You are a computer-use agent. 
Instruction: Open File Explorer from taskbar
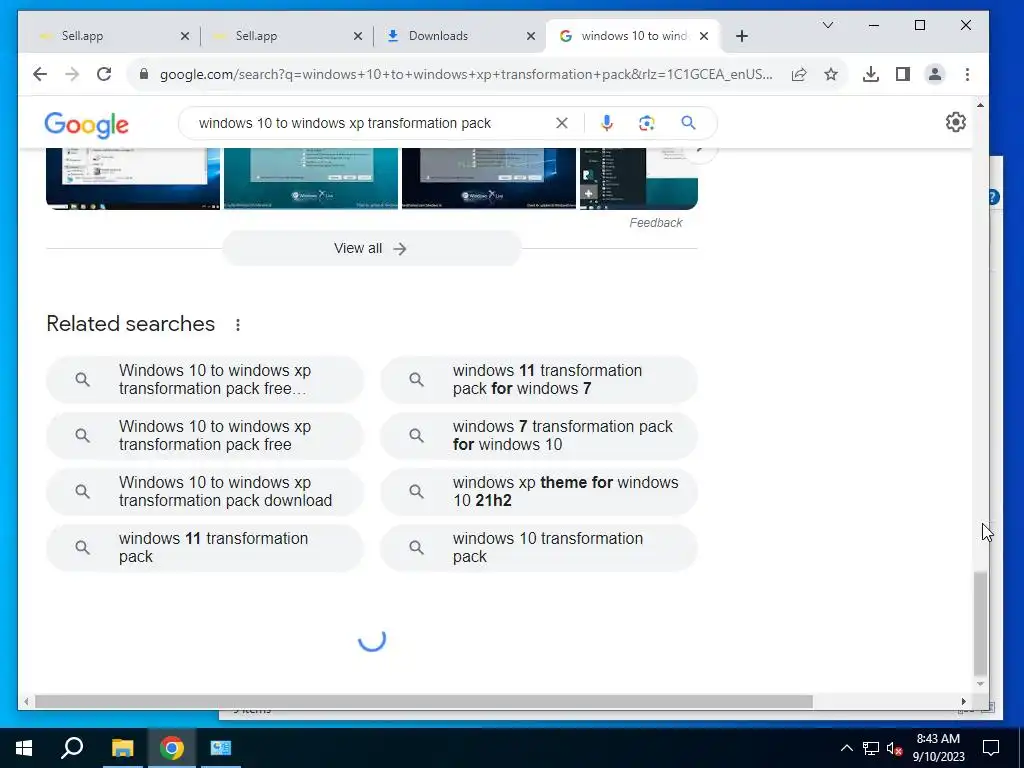pyautogui.click(x=122, y=748)
